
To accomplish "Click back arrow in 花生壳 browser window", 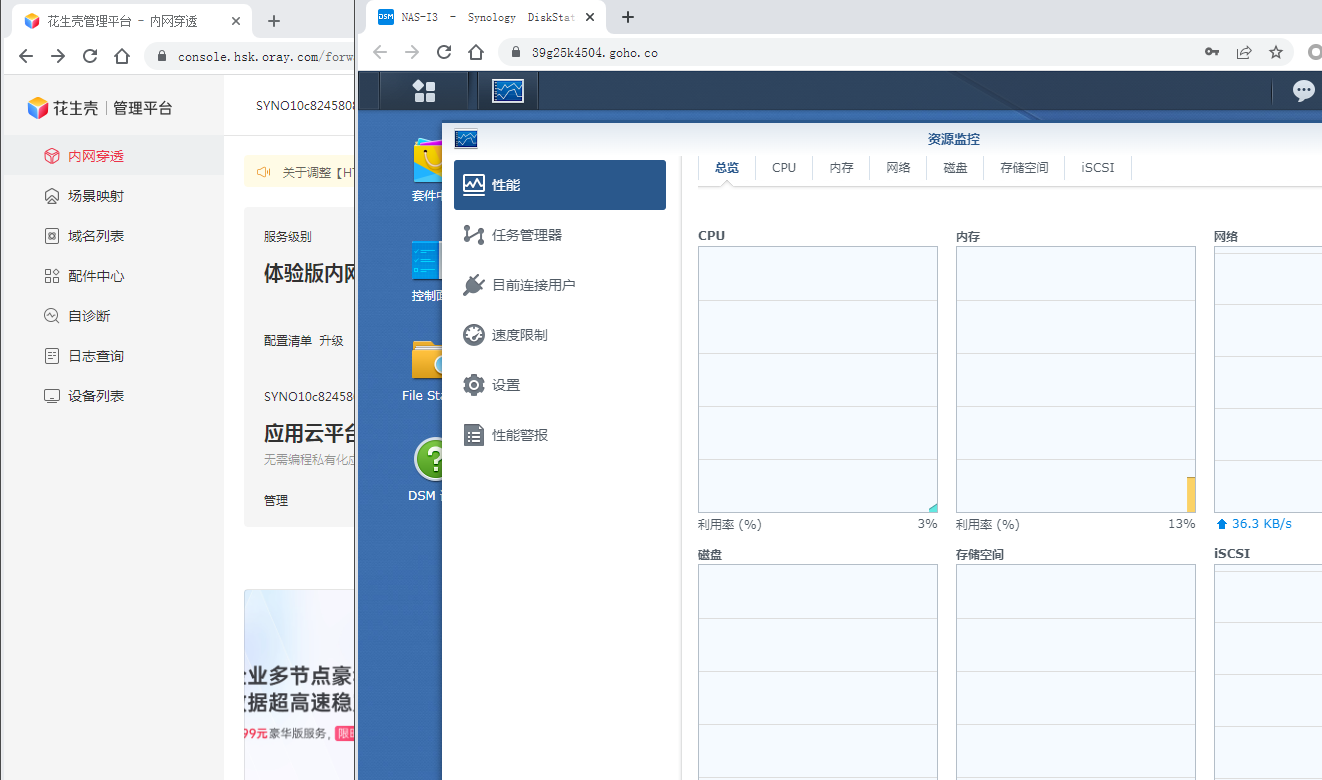I will coord(26,56).
